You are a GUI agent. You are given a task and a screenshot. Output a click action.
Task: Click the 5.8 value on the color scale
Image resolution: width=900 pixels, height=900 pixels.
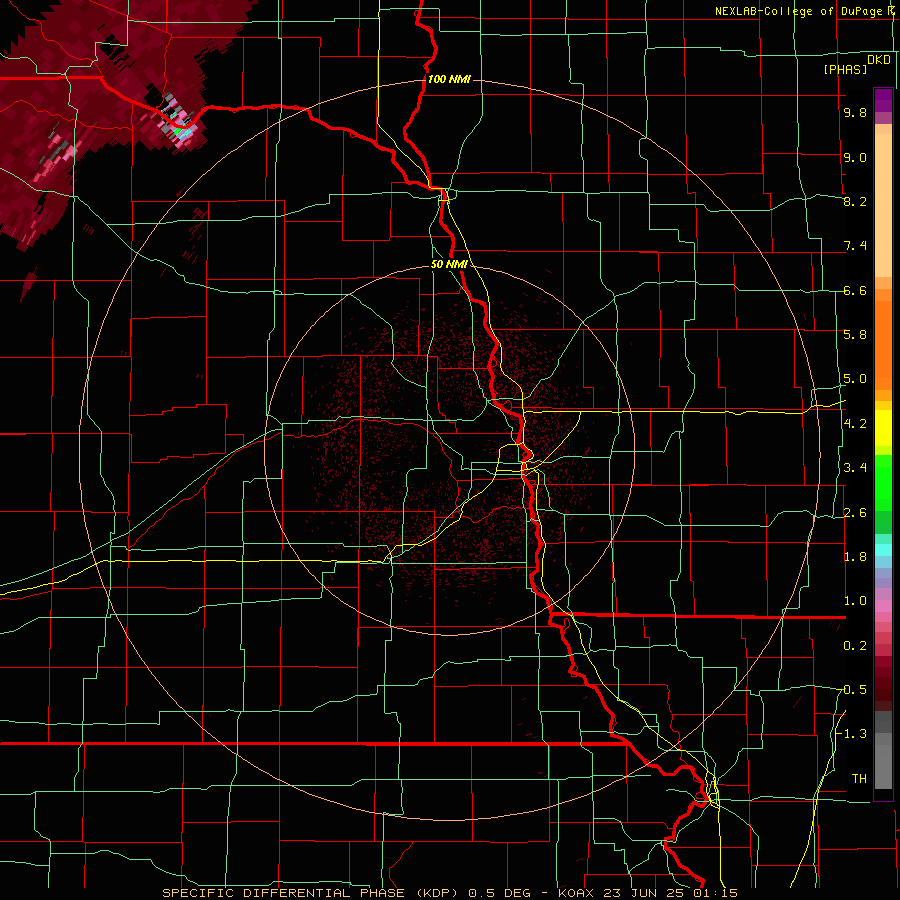855,335
